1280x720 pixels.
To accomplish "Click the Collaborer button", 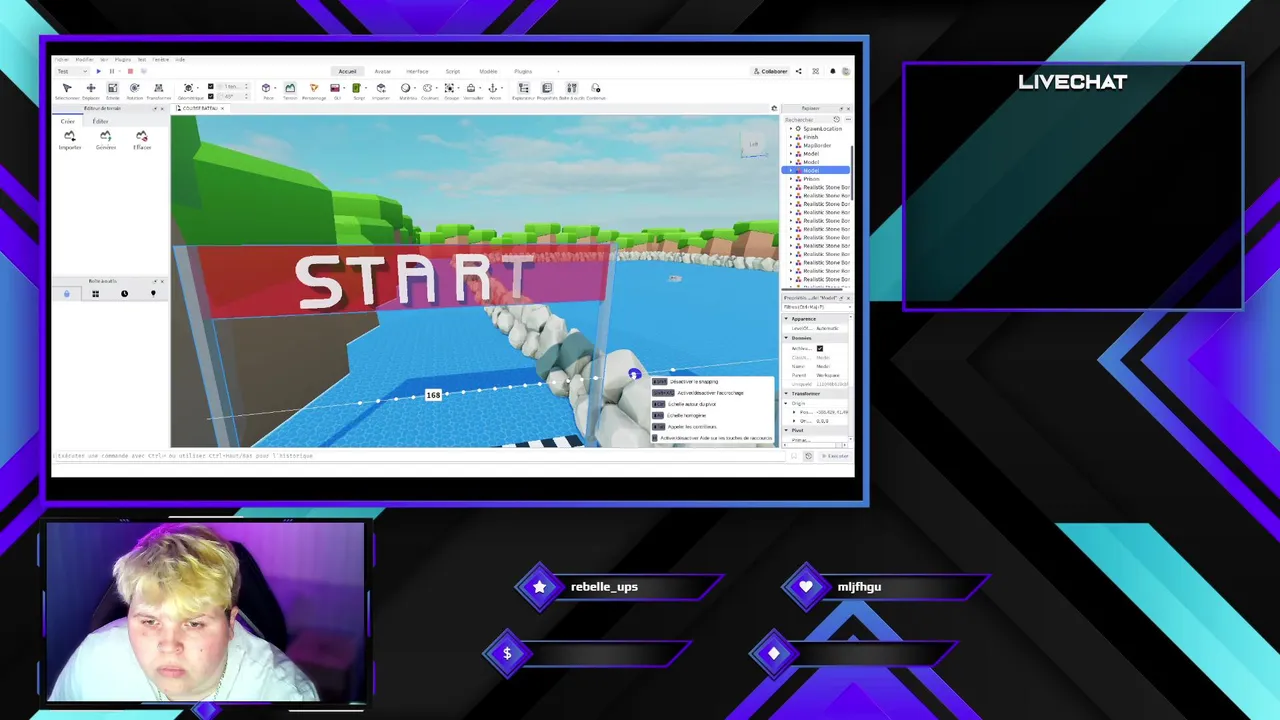I will pyautogui.click(x=770, y=71).
